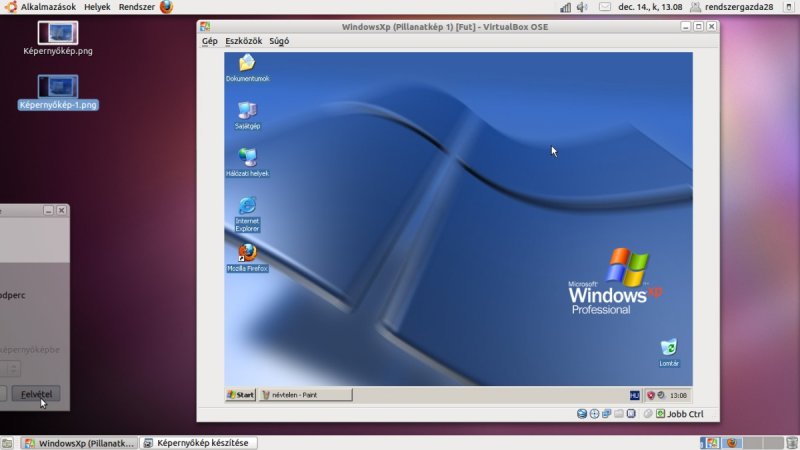Image resolution: width=800 pixels, height=450 pixels.
Task: Launch Firefox from the top panel
Action: pos(166,7)
